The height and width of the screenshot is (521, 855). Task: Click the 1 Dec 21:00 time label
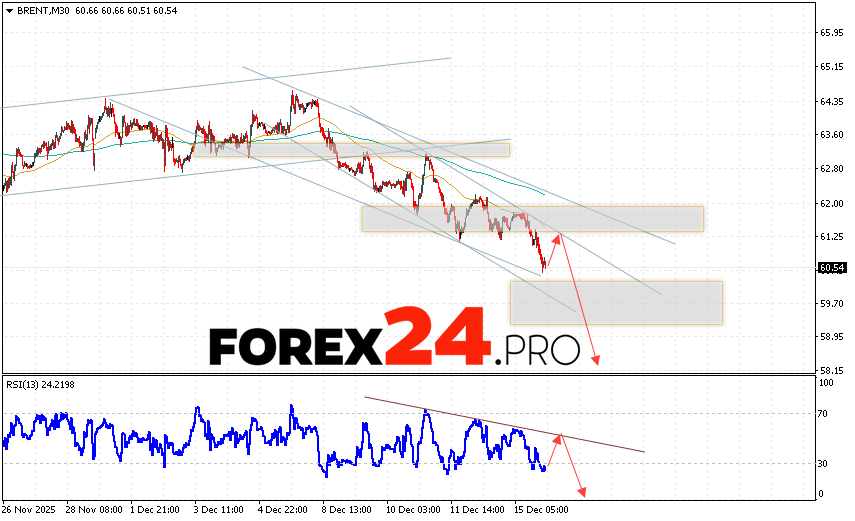coord(155,510)
